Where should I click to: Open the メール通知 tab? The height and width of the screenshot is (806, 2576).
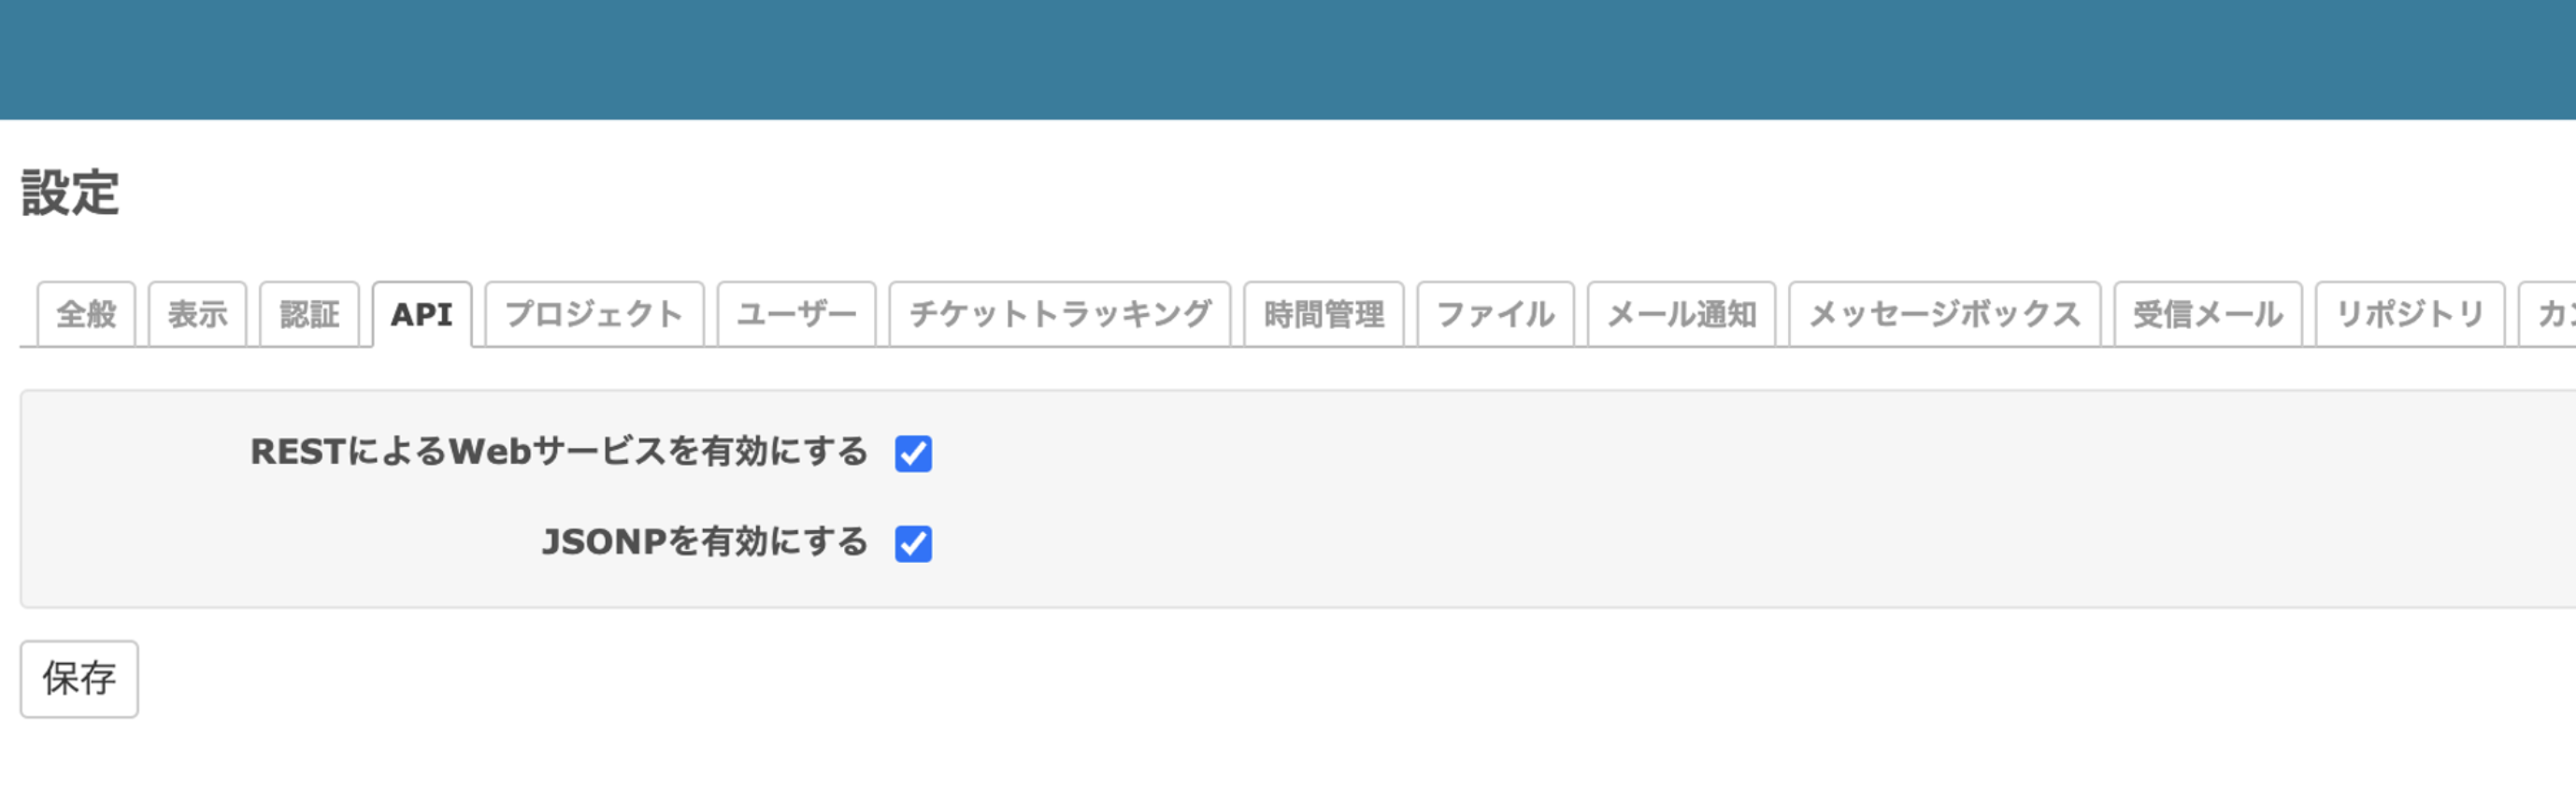[1681, 315]
